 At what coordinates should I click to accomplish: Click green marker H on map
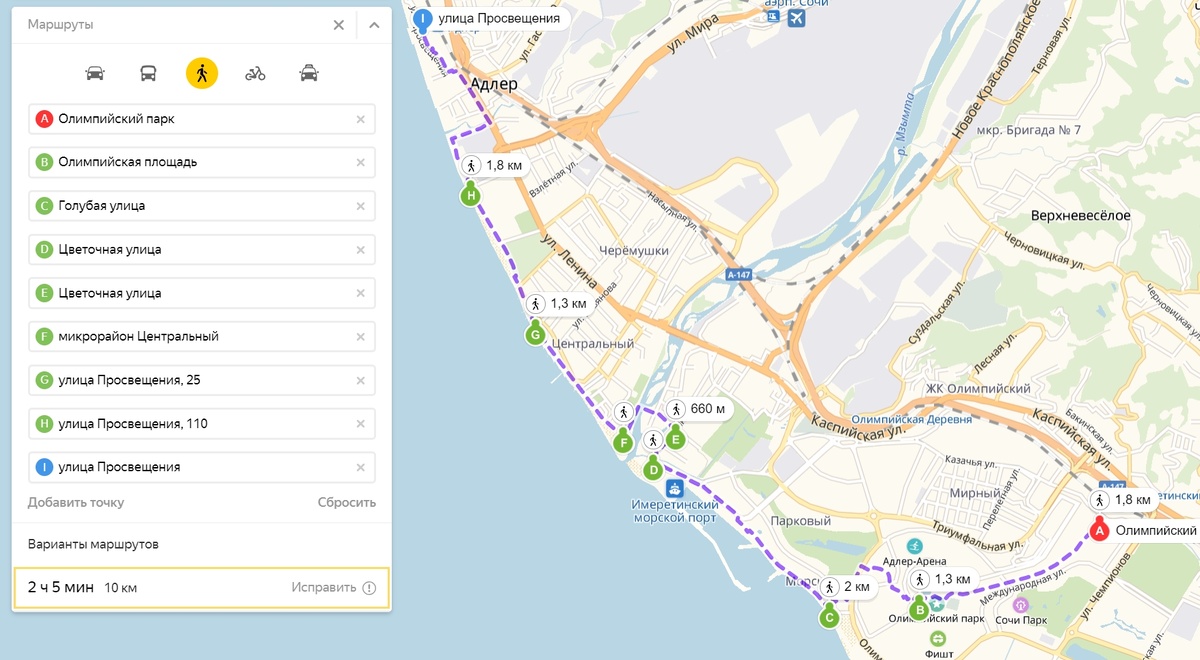(x=471, y=195)
